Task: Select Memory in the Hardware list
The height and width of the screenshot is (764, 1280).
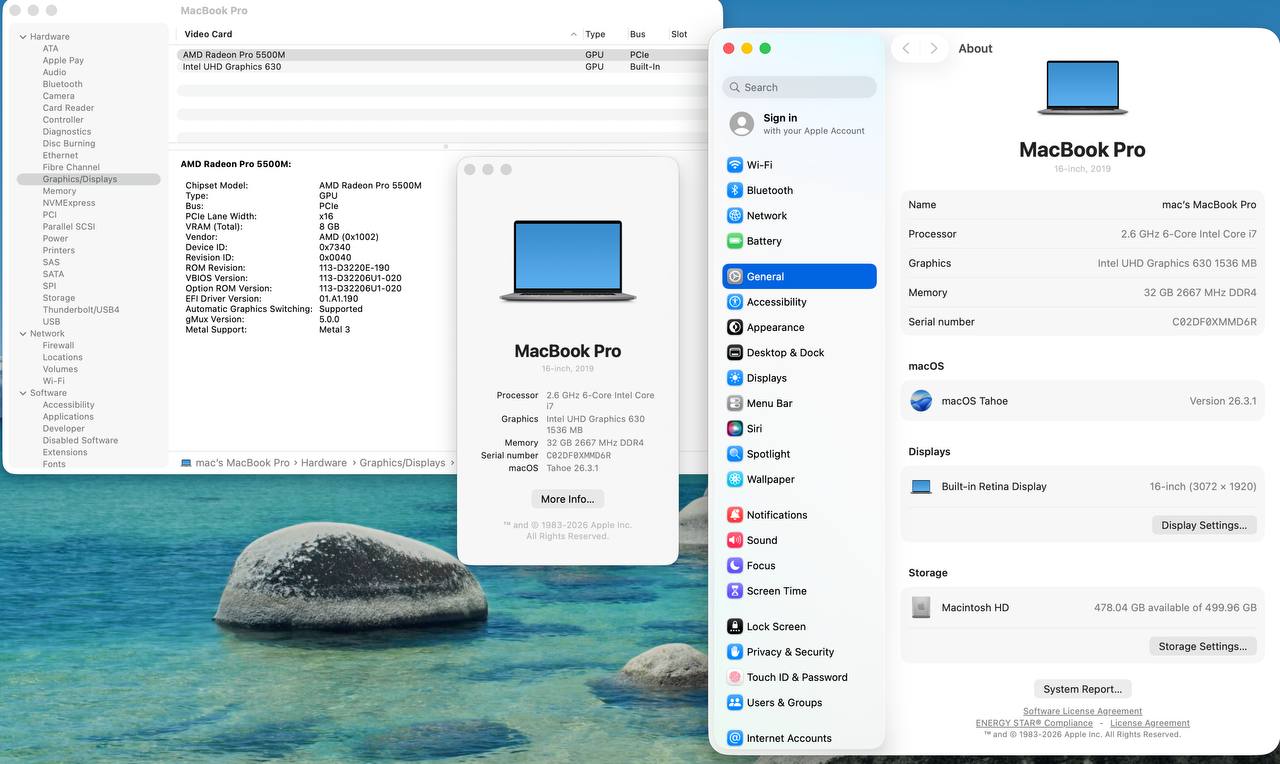Action: coord(59,191)
